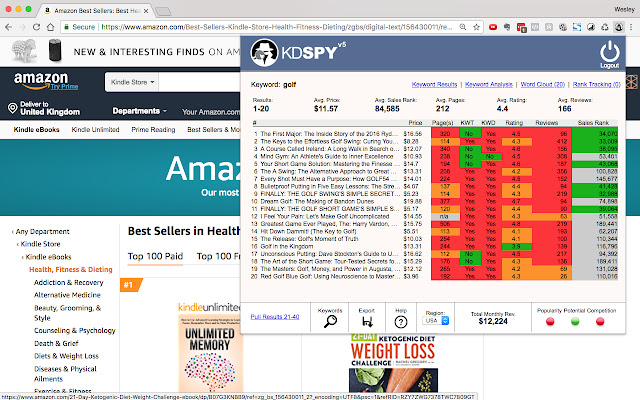Open 'Hit Down Dammit!' book row
The image size is (640, 400).
(308, 231)
